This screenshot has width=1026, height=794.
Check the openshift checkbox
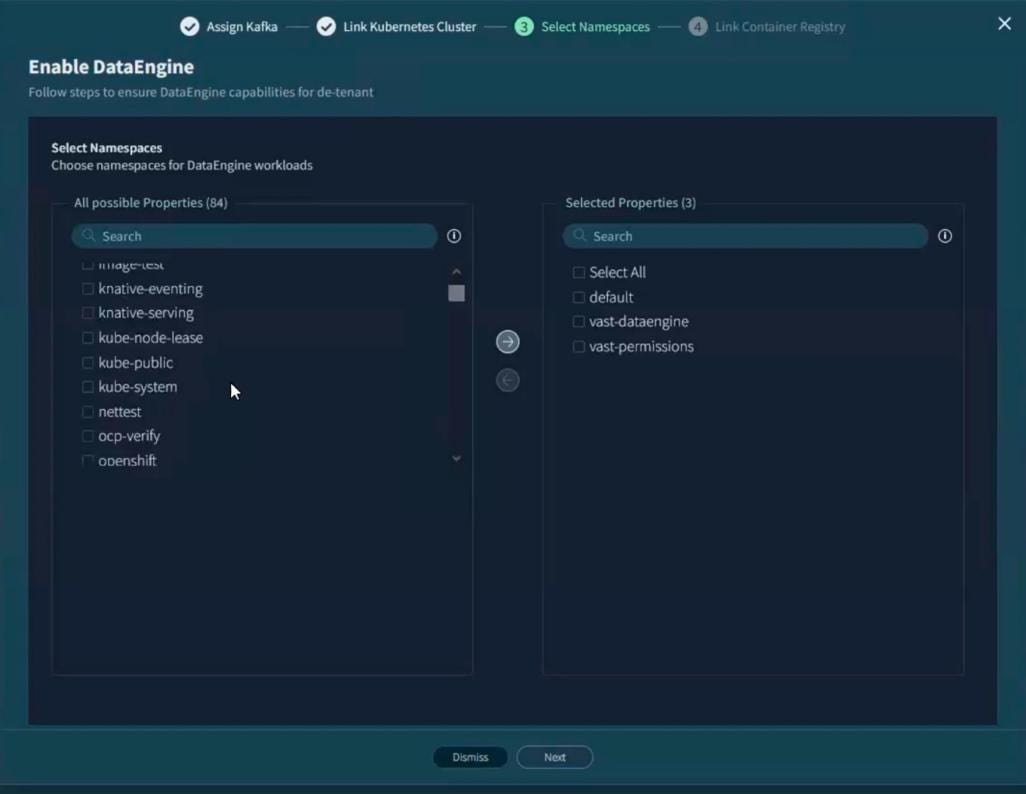pyautogui.click(x=88, y=460)
